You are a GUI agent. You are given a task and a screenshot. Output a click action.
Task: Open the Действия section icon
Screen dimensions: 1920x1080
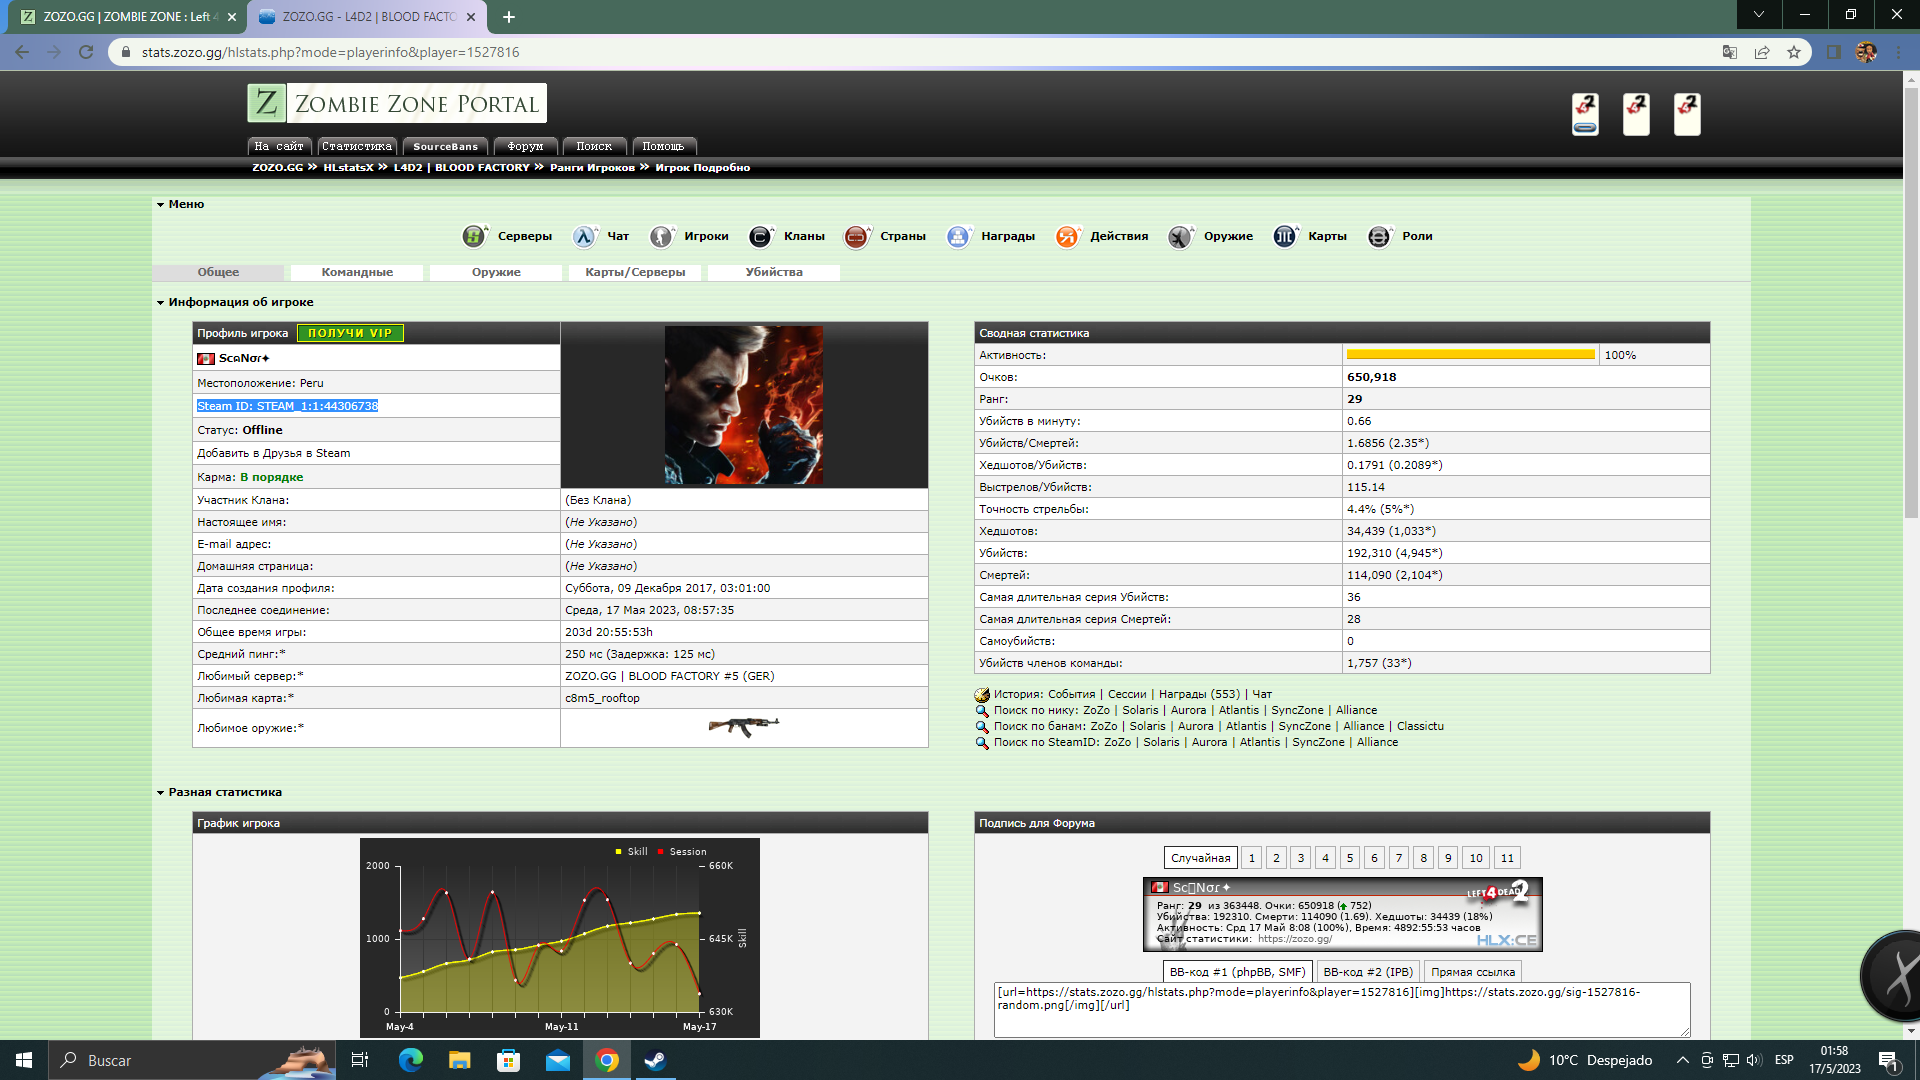click(1067, 237)
